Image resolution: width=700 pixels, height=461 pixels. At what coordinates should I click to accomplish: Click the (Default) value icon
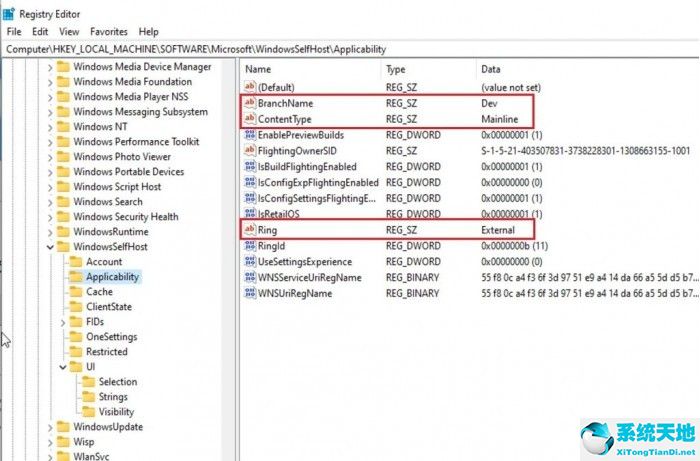tap(250, 87)
